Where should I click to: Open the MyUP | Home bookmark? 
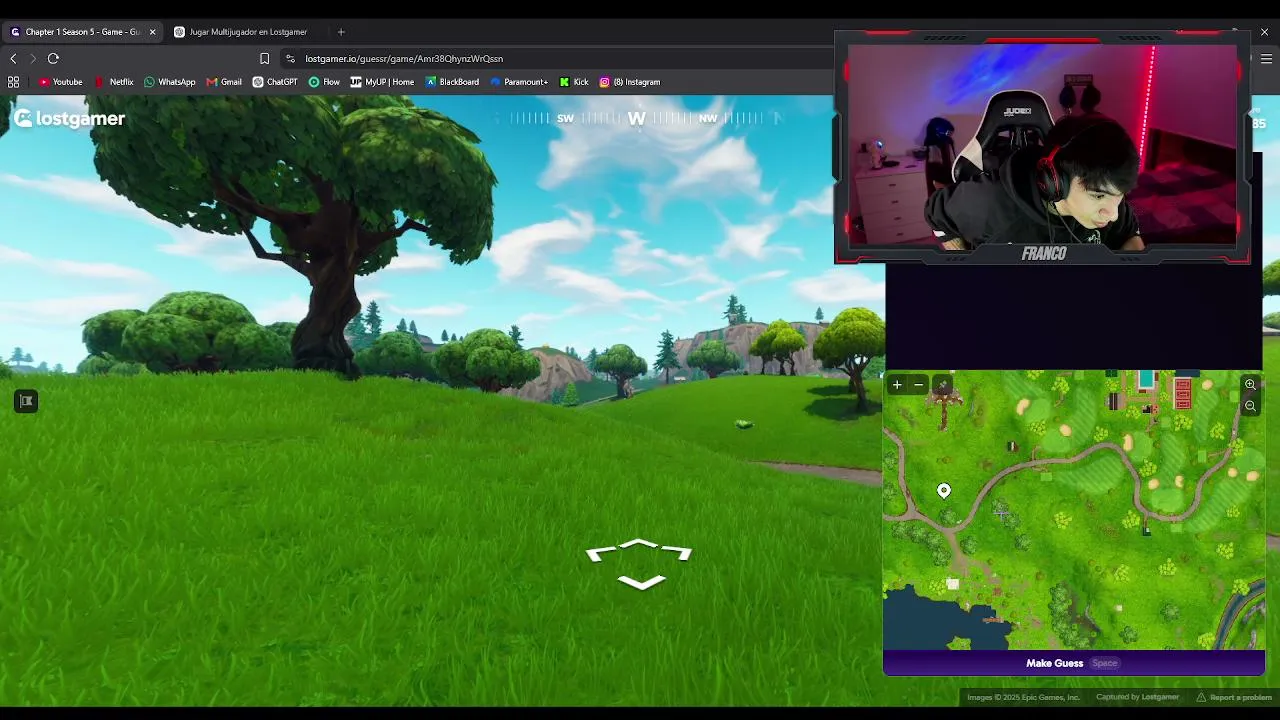382,82
